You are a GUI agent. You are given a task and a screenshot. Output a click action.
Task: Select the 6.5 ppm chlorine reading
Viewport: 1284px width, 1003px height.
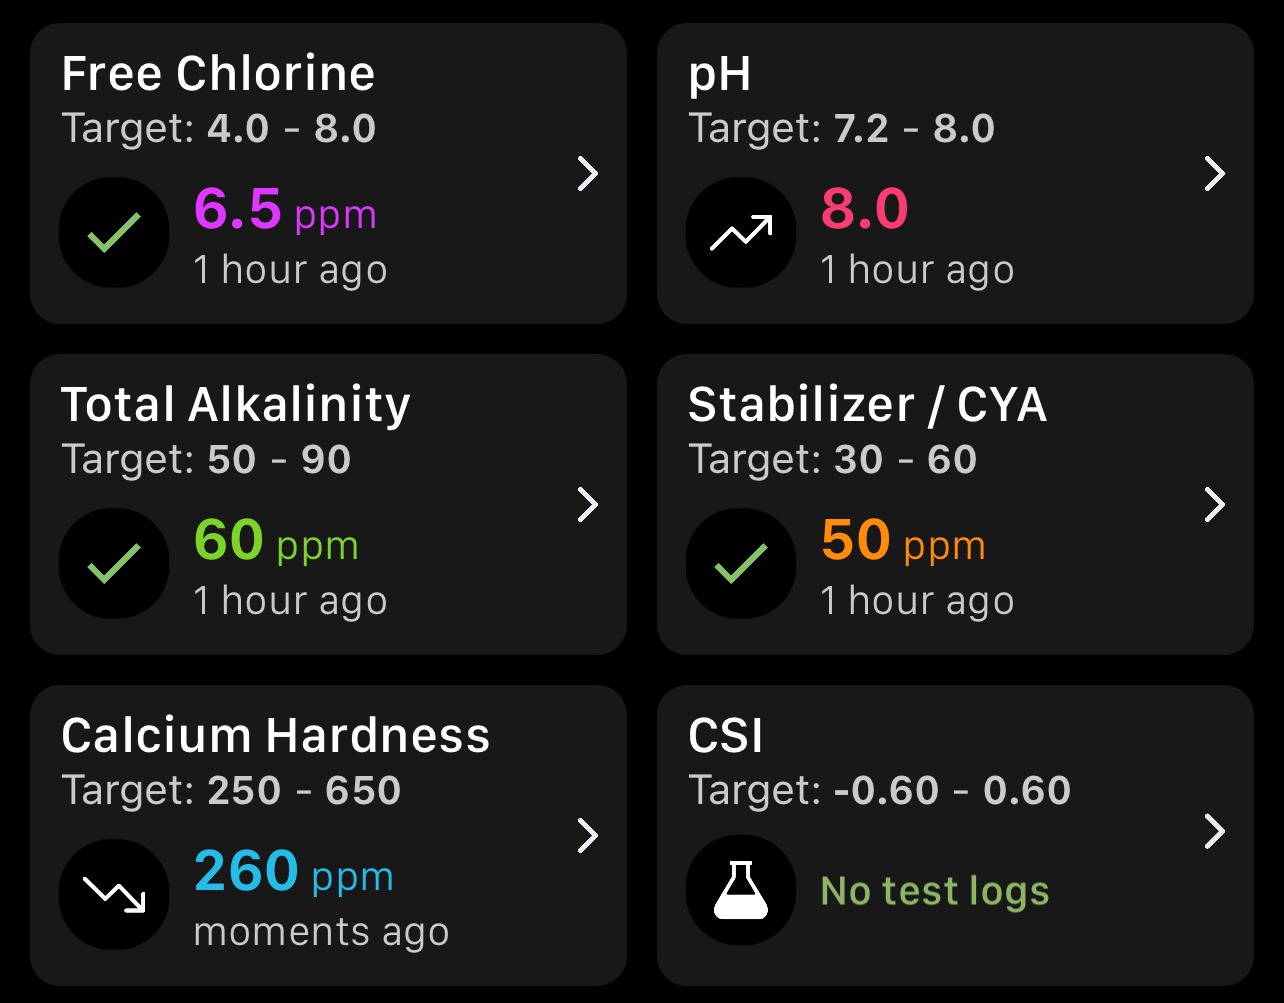coord(285,210)
